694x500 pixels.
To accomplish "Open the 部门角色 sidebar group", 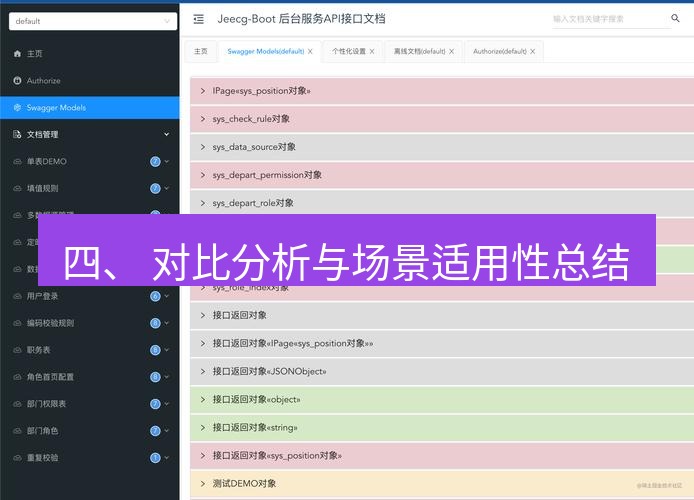I will 90,431.
